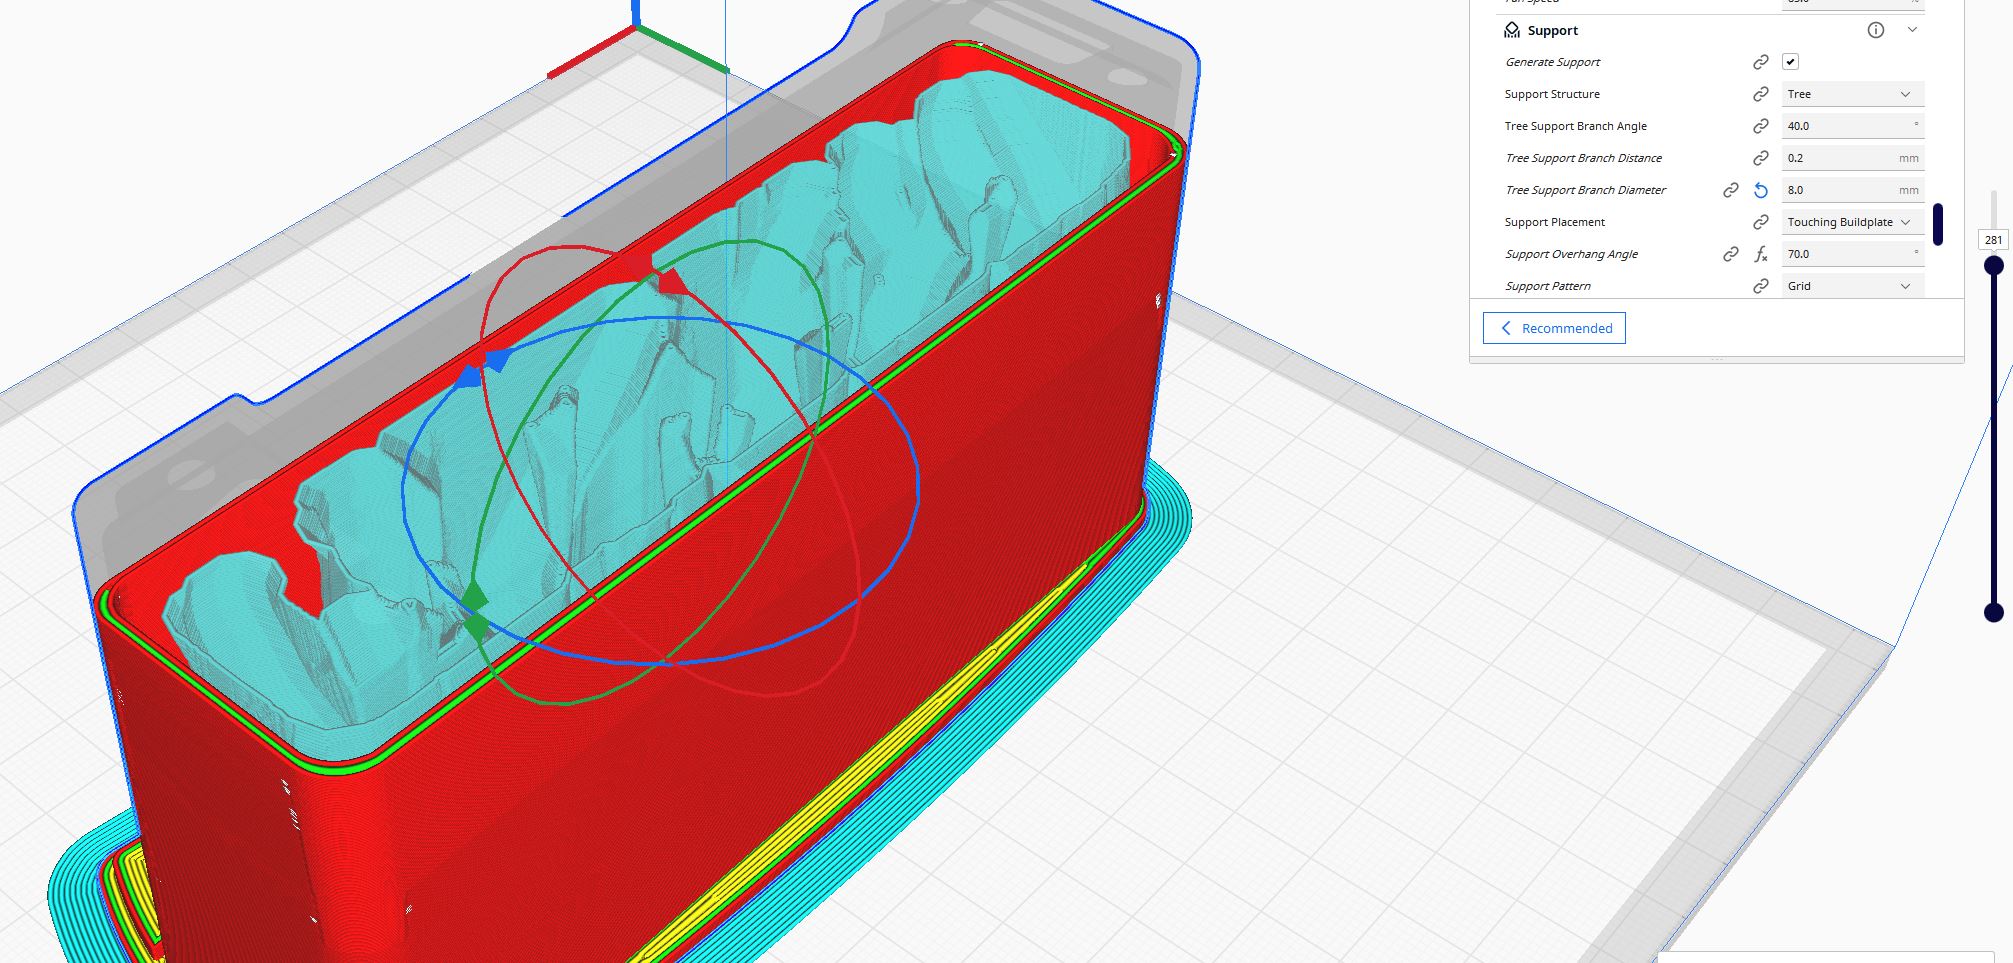This screenshot has height=963, width=2013.
Task: Open the Support info icon
Action: tap(1876, 30)
